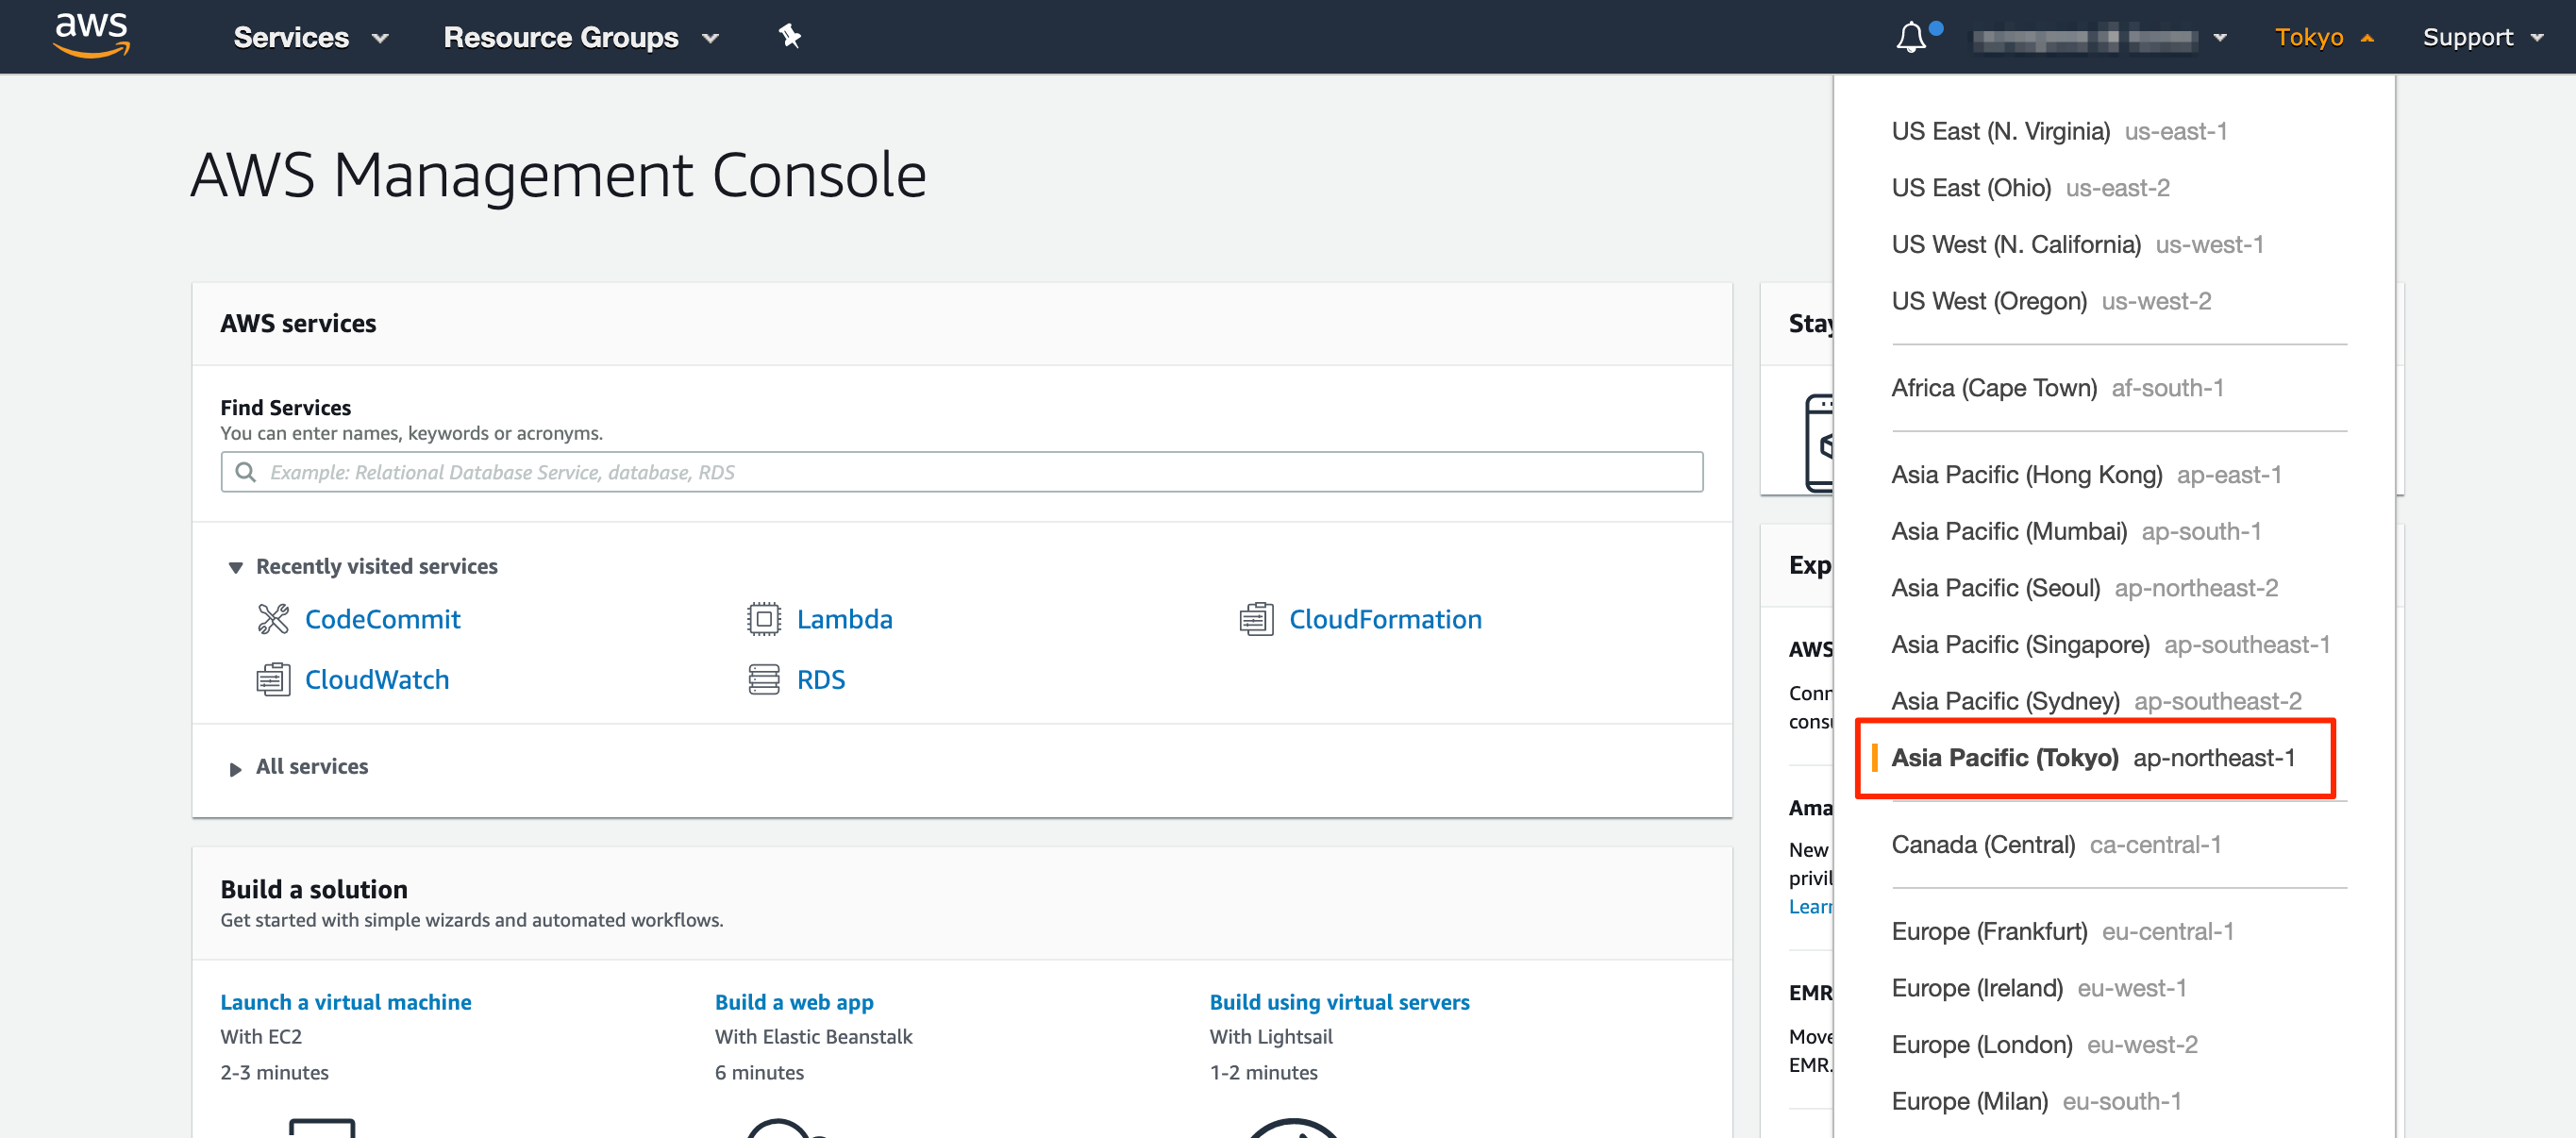Click the search magnifier icon
The width and height of the screenshot is (2576, 1138).
(245, 472)
